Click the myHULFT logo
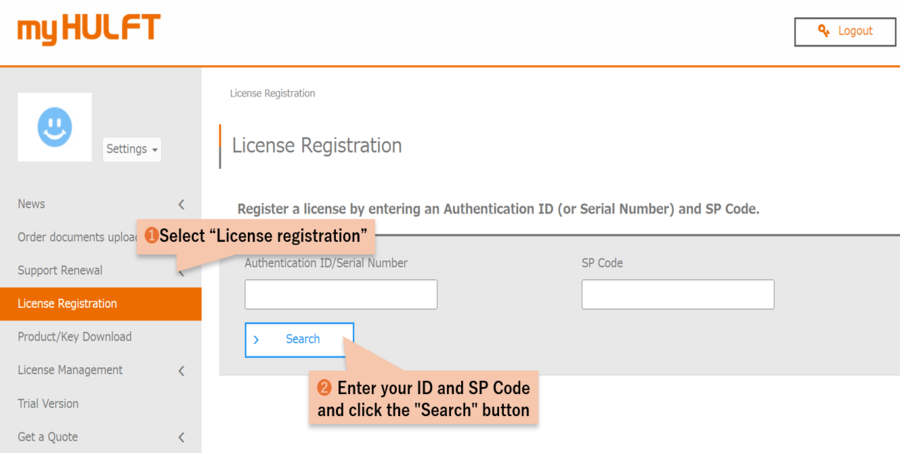The image size is (900, 453). (x=89, y=30)
